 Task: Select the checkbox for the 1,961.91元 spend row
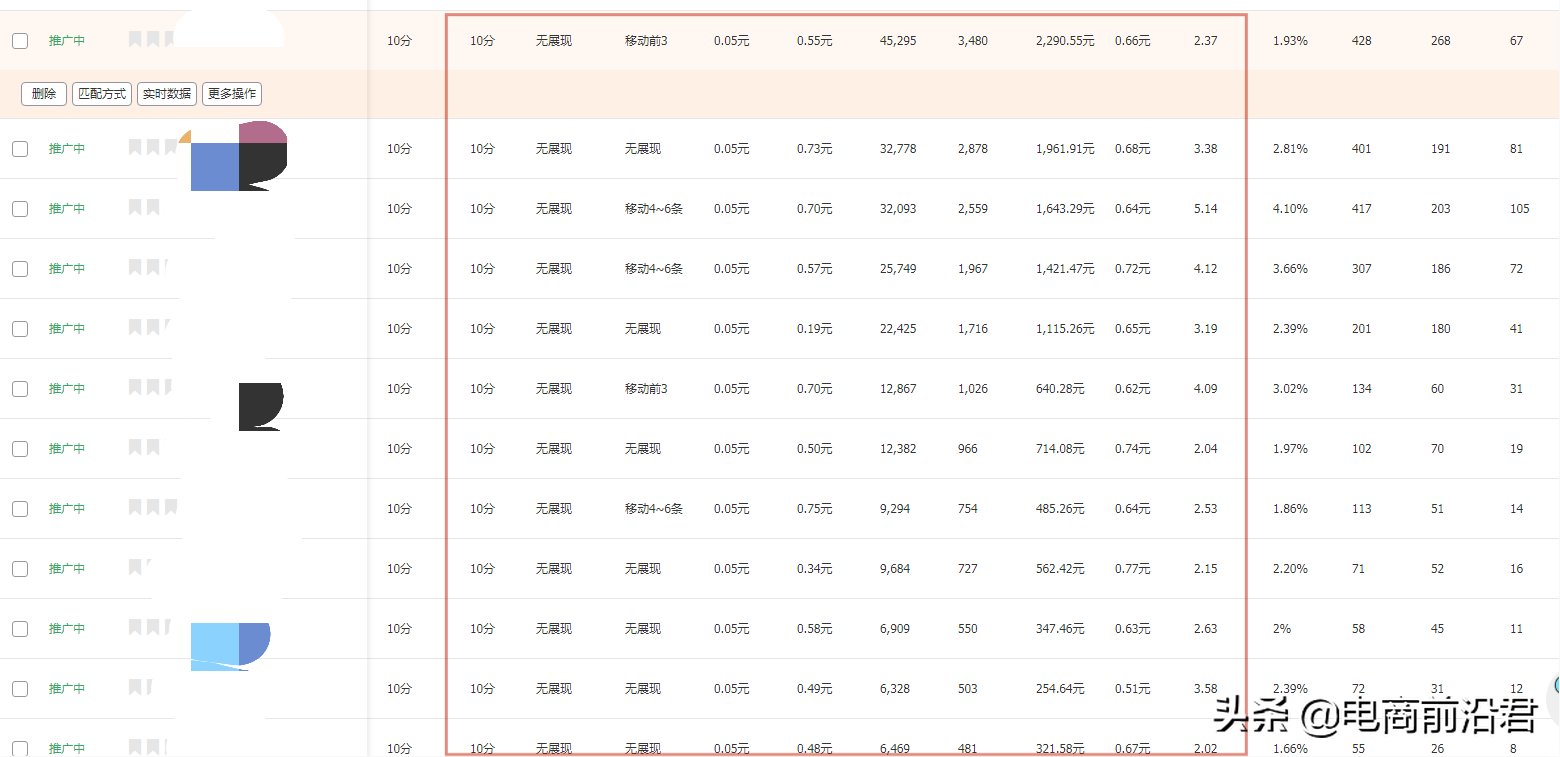tap(20, 149)
